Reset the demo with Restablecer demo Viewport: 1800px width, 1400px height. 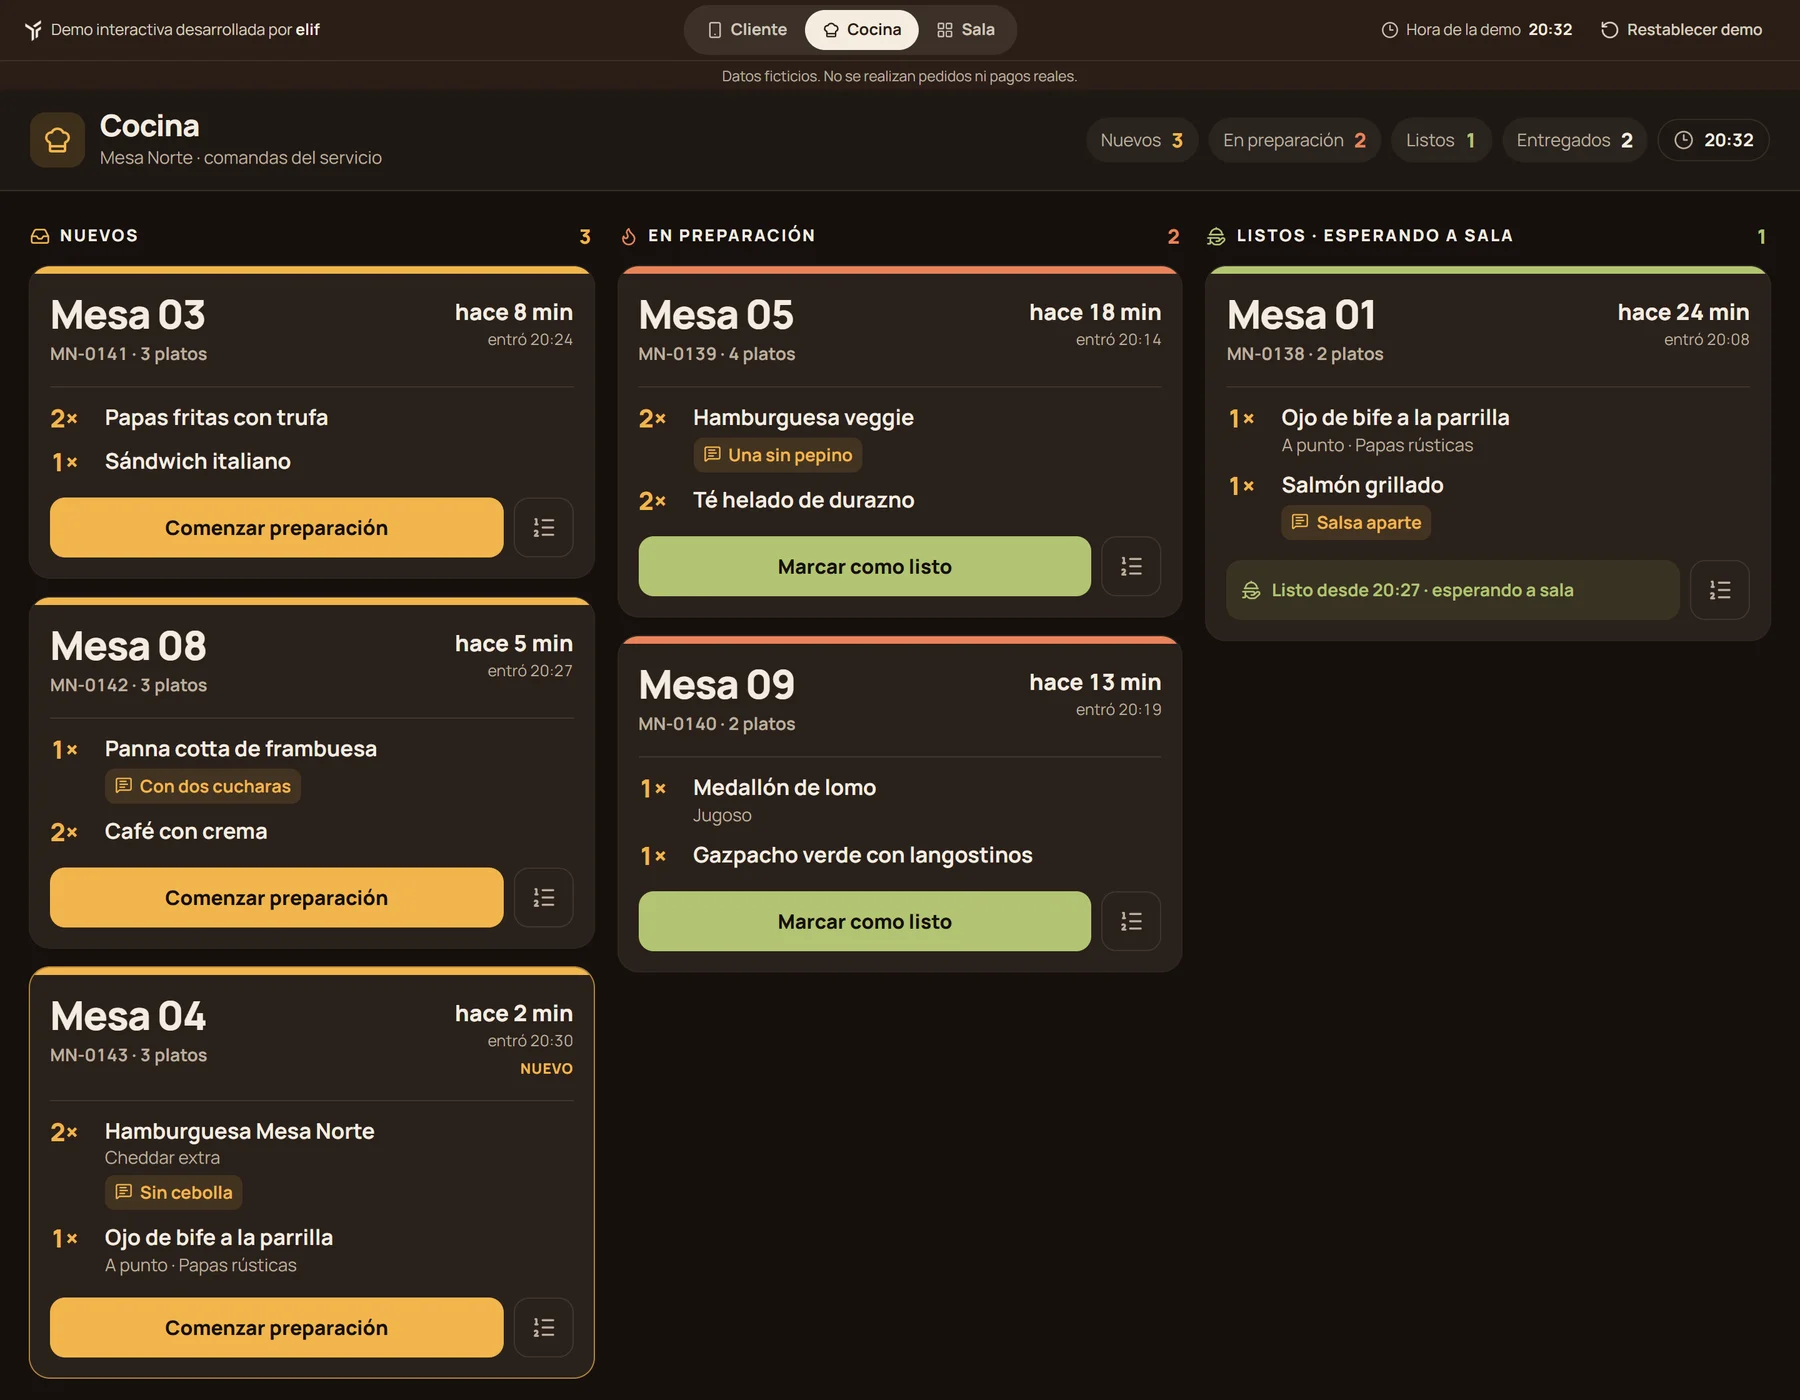point(1682,30)
